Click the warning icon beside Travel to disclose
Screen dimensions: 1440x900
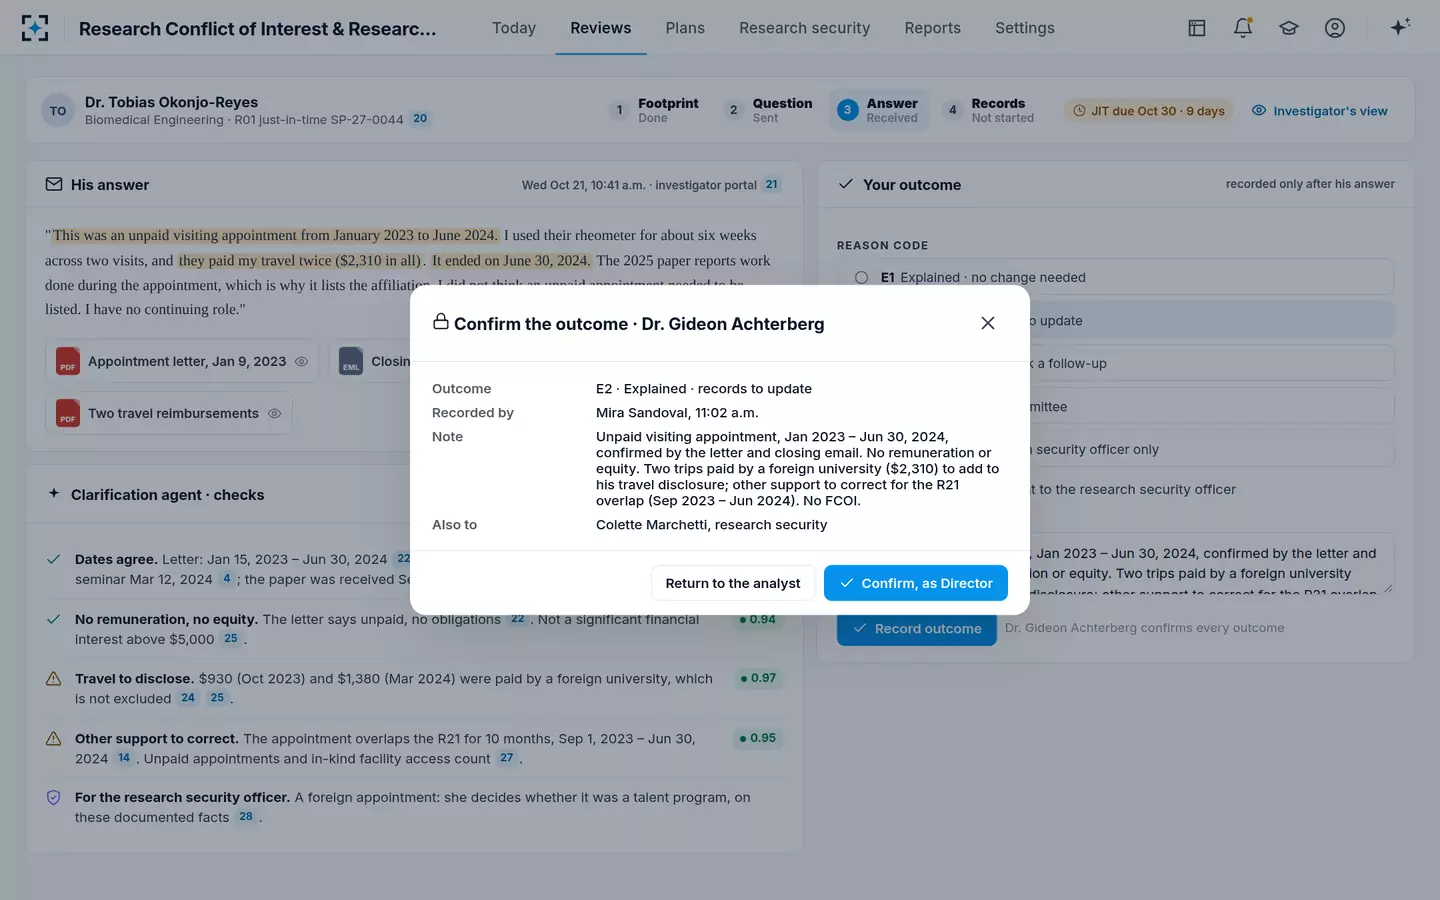[x=54, y=679]
